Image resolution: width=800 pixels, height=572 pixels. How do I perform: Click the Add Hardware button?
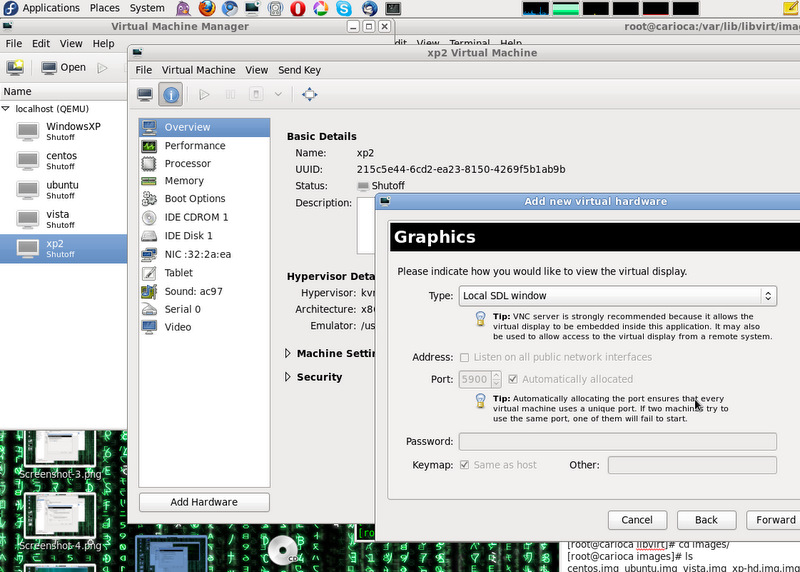coord(203,502)
